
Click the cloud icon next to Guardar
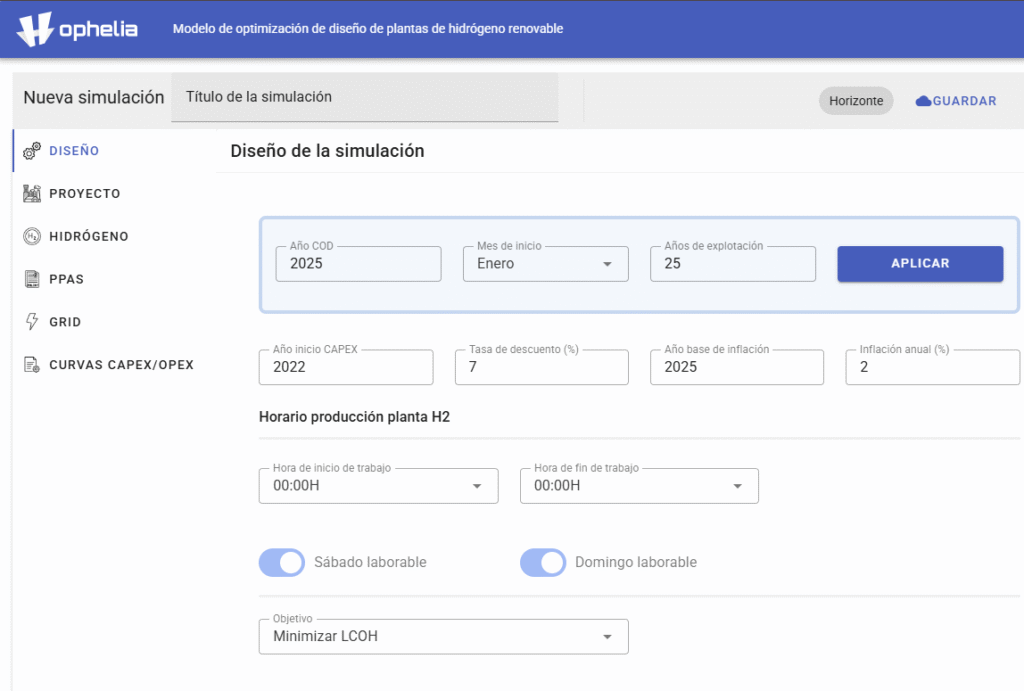tap(923, 101)
